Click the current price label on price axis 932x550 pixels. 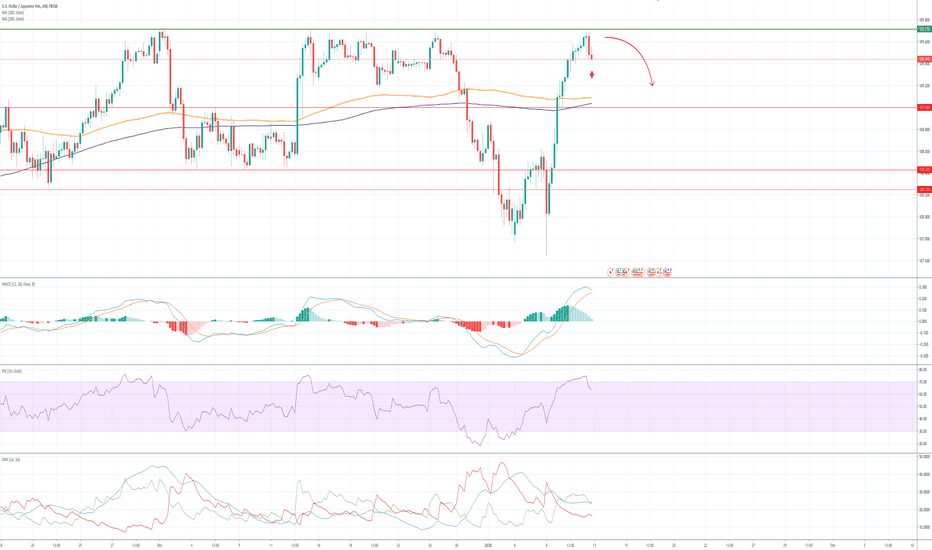pos(924,59)
